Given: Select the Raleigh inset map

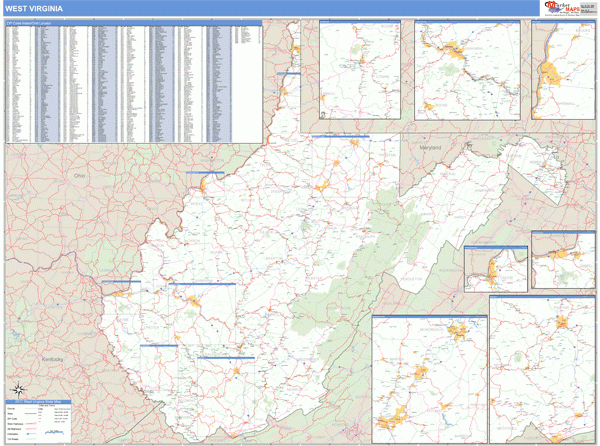Looking at the screenshot, I should (542, 369).
